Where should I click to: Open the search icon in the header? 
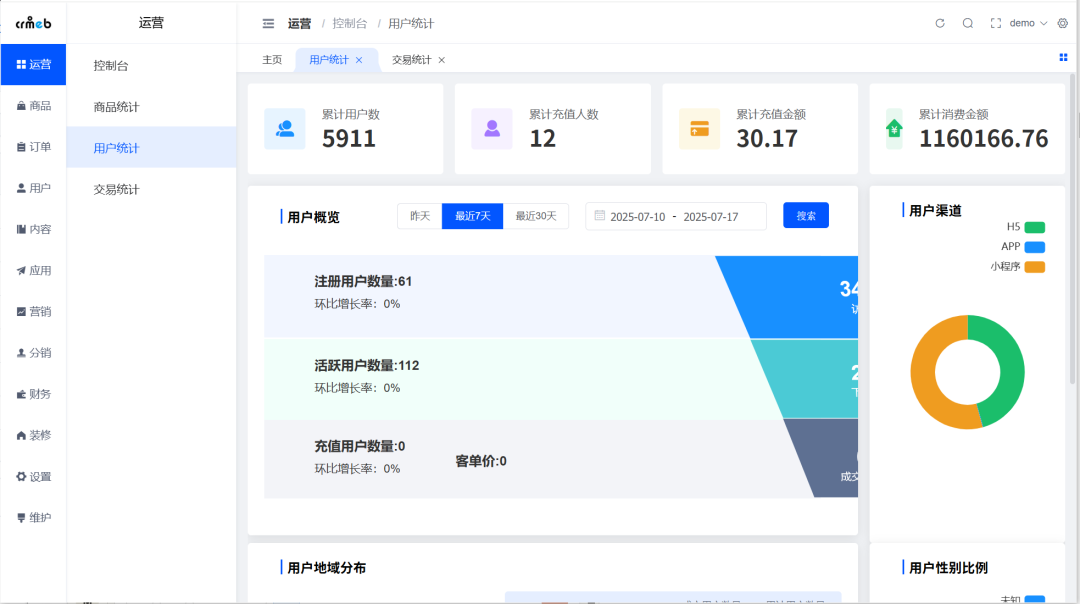point(966,22)
